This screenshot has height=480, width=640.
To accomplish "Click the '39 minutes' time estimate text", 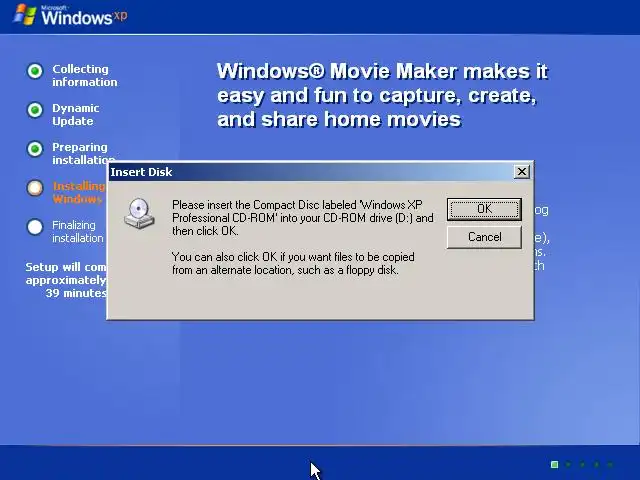I will tap(76, 293).
